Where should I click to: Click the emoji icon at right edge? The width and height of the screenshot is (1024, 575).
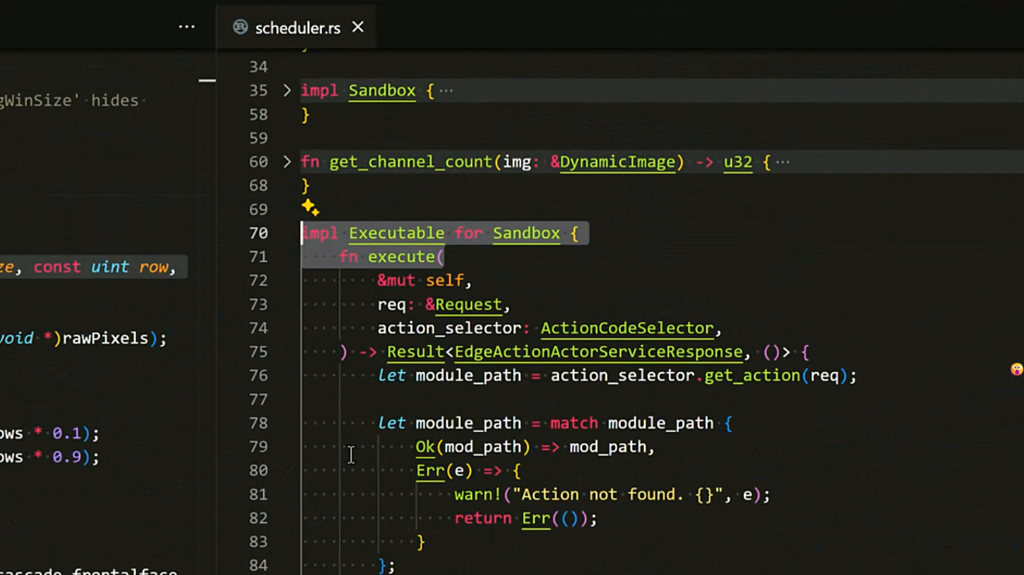pyautogui.click(x=1016, y=369)
